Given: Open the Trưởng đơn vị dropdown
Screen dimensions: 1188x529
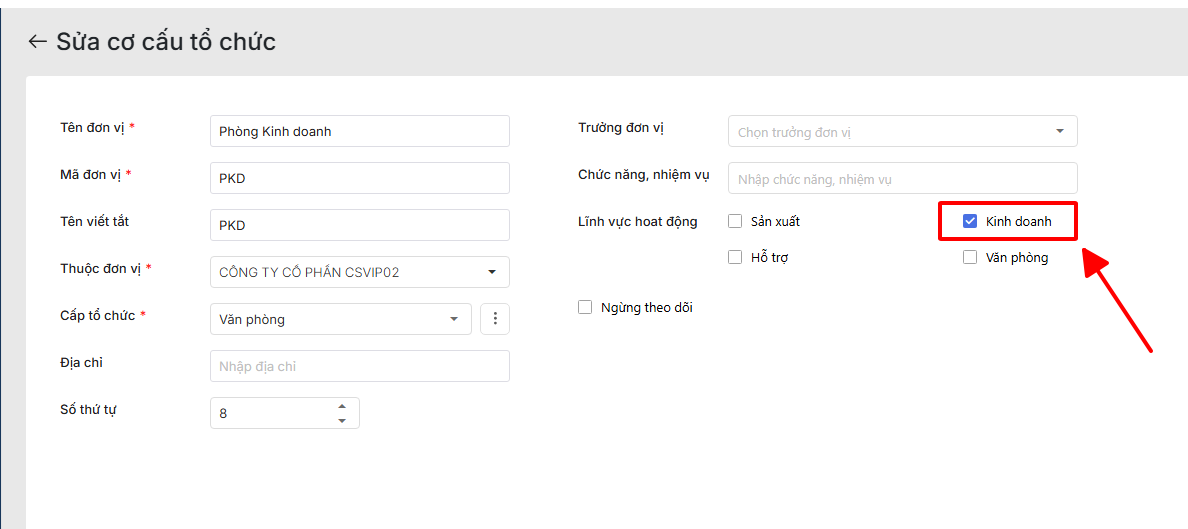Looking at the screenshot, I should 1059,131.
